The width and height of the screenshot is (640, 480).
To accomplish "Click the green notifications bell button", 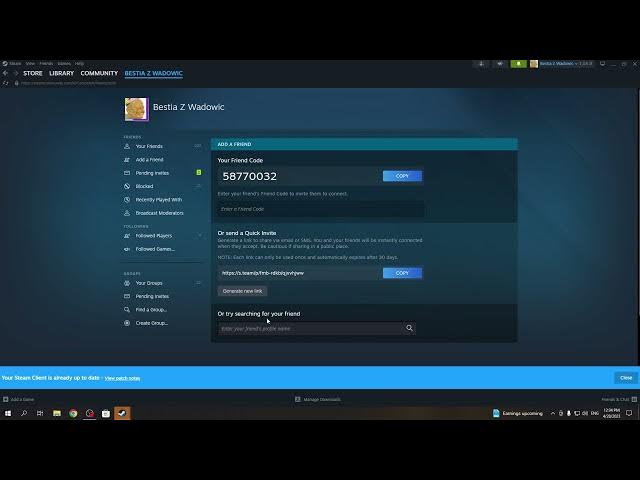I will 518,64.
